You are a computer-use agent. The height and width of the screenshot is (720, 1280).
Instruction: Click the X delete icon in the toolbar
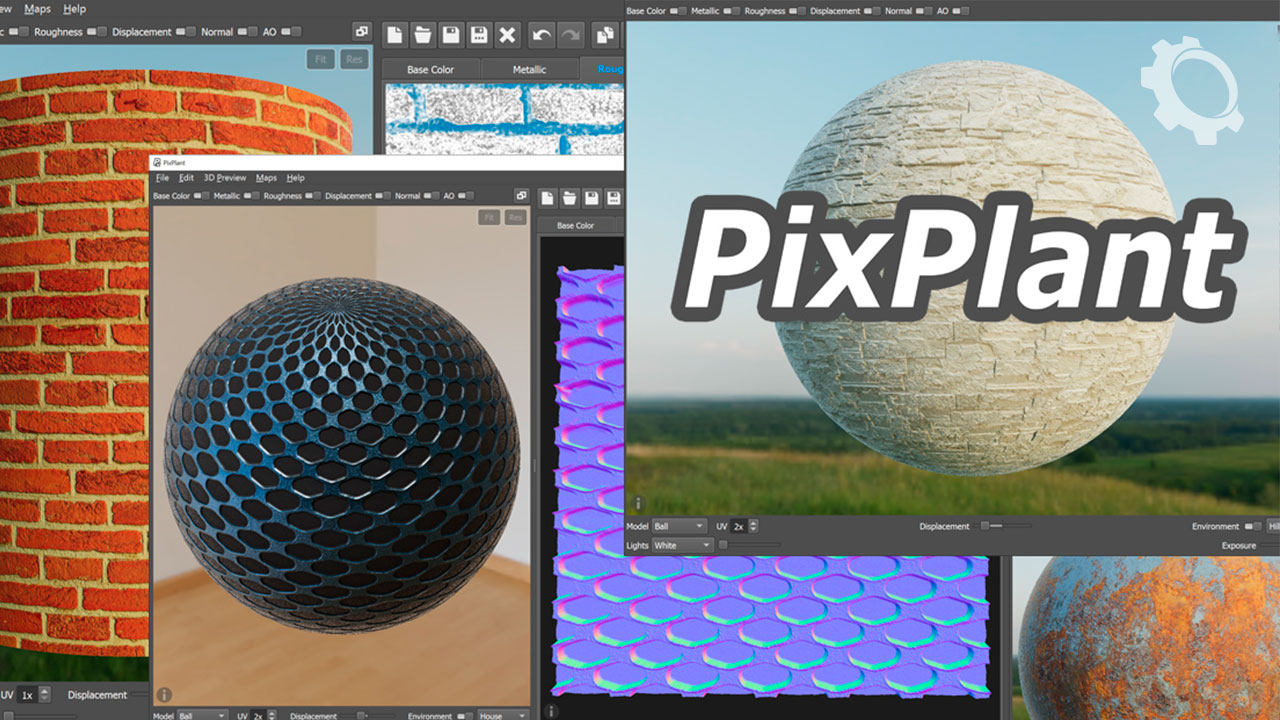coord(508,34)
